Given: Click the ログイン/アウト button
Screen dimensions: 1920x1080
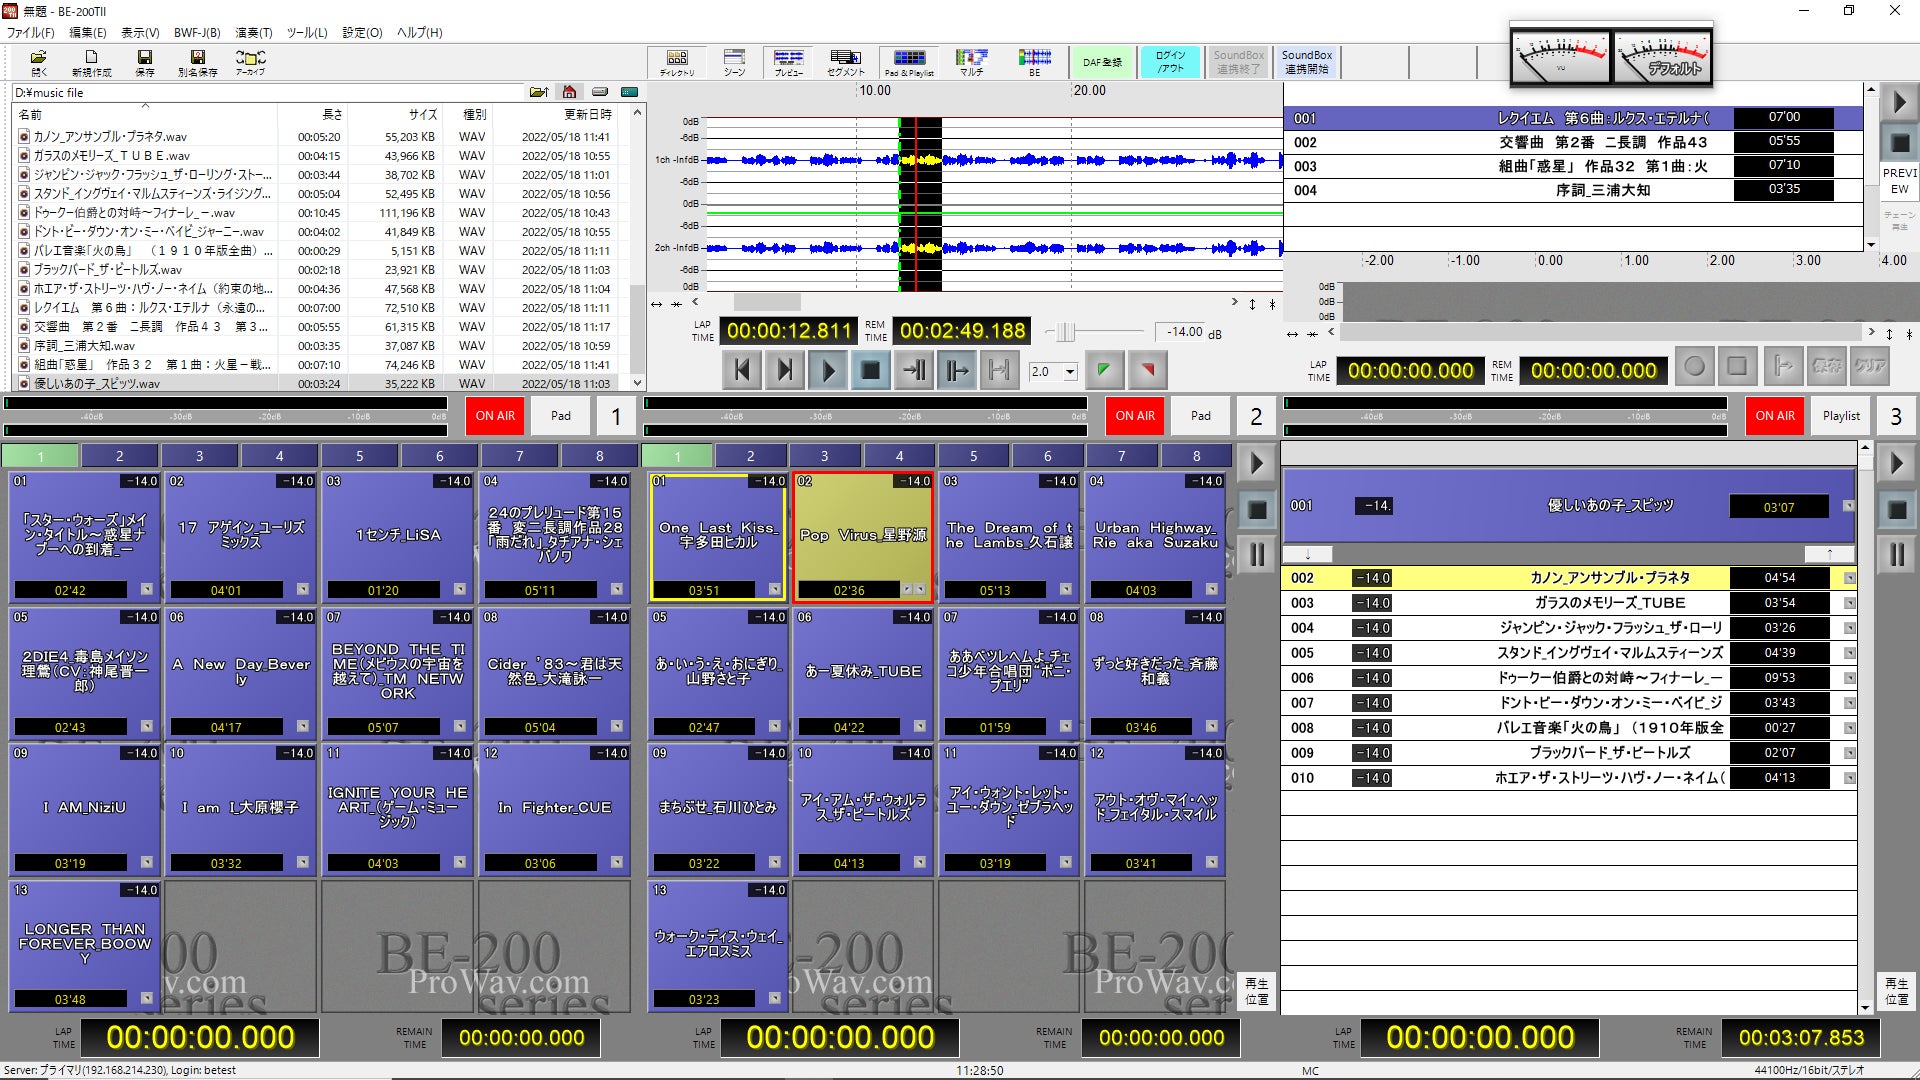Looking at the screenshot, I should (1170, 62).
